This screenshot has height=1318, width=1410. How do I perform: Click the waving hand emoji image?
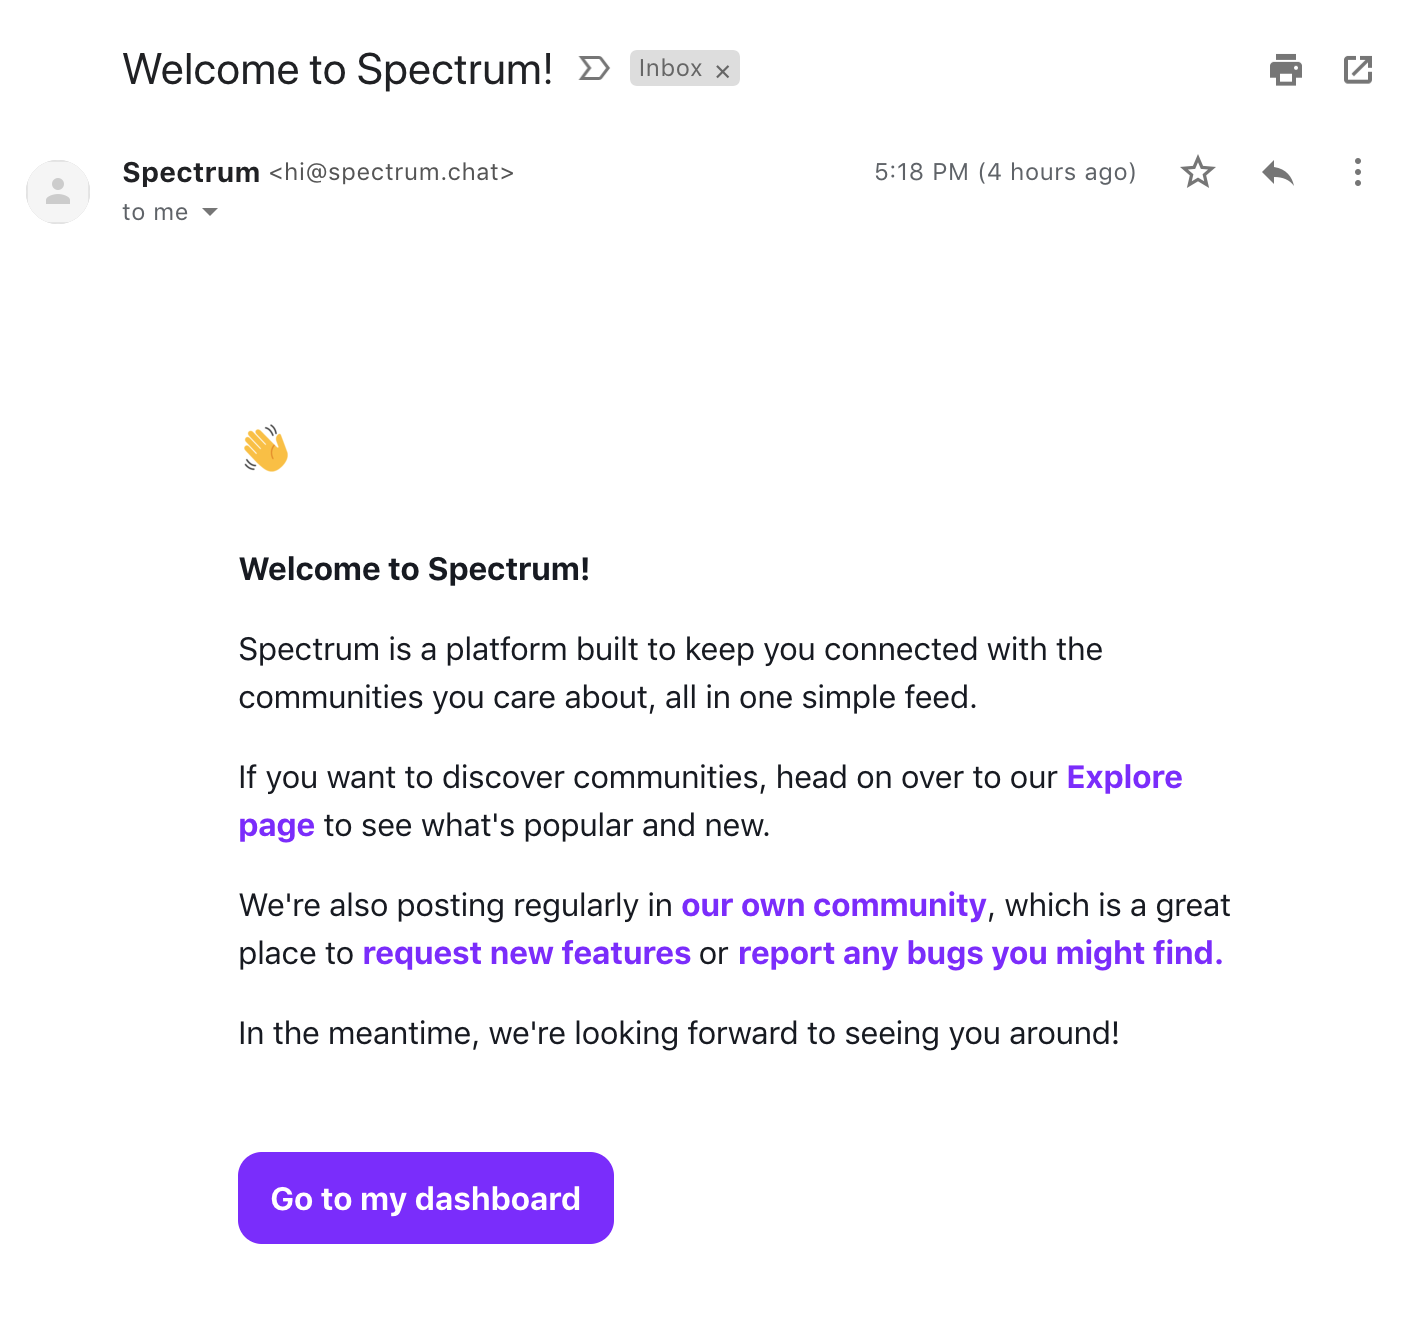[x=265, y=449]
